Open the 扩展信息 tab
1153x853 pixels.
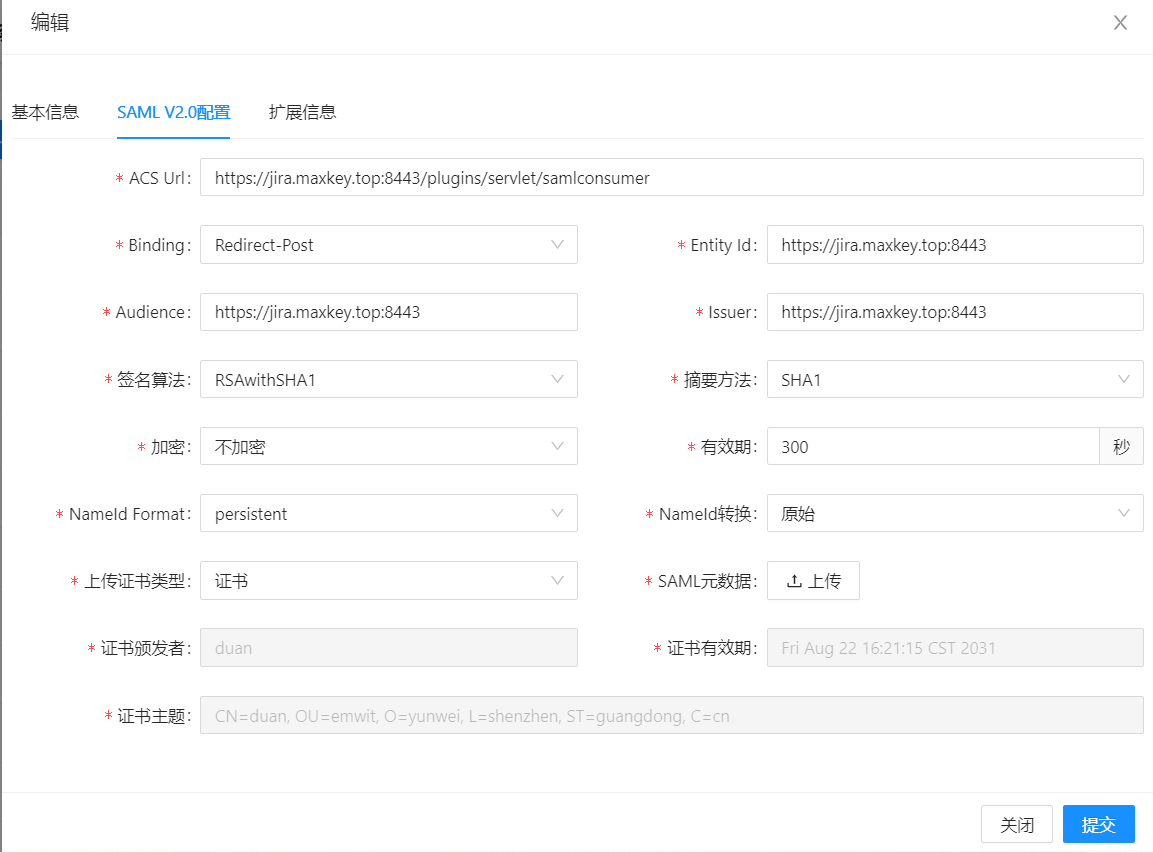click(302, 113)
